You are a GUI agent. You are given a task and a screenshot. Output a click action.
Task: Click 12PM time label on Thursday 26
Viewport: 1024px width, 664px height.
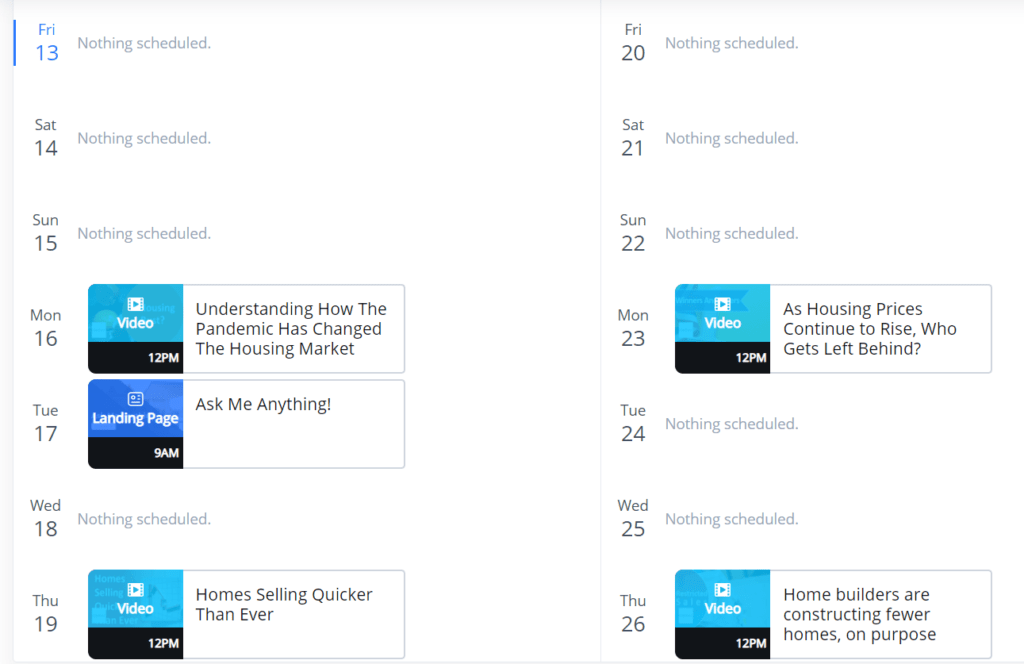click(751, 643)
